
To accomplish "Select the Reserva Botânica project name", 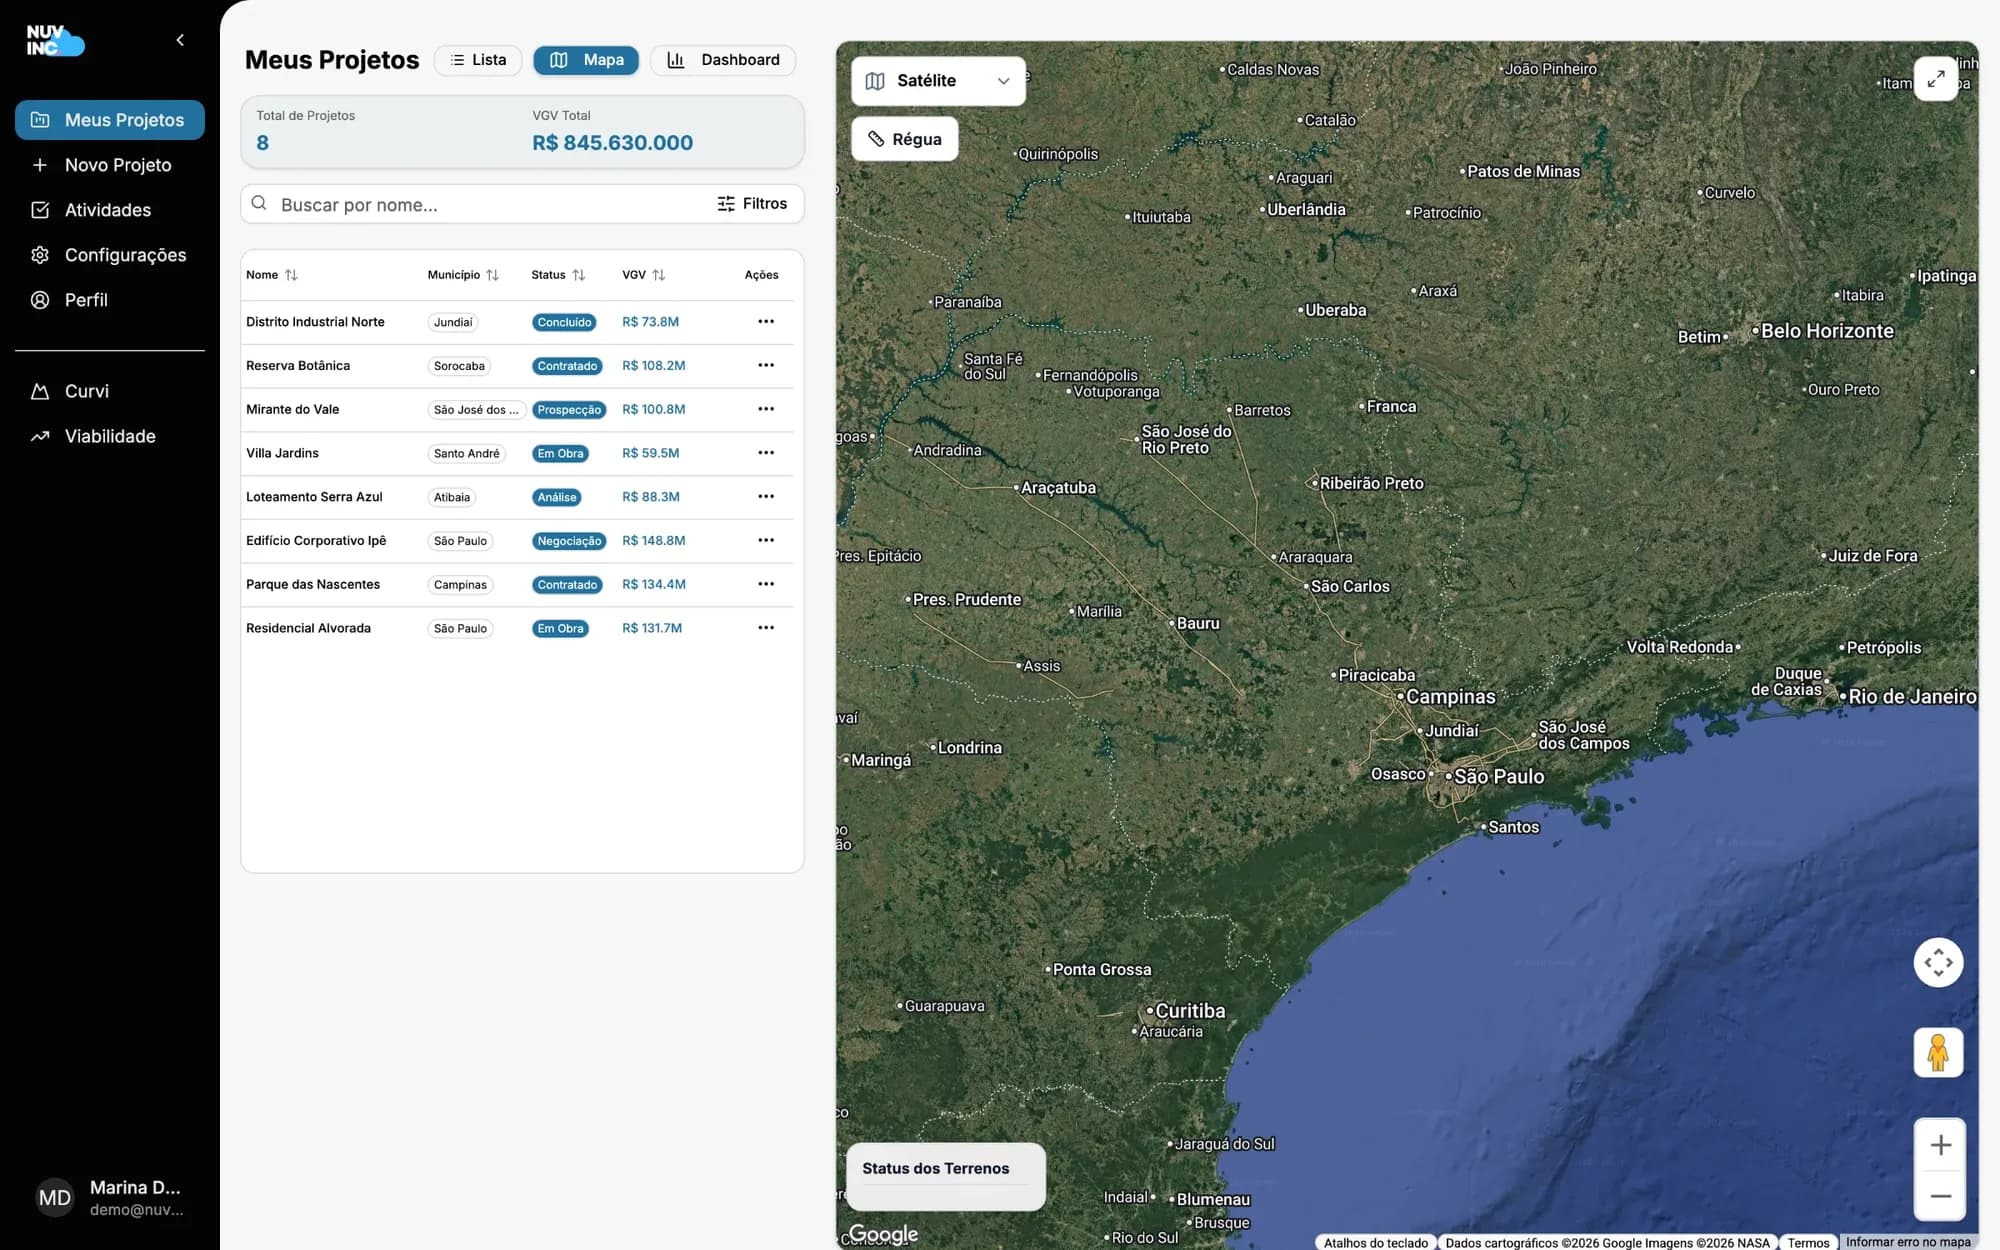I will (x=298, y=366).
